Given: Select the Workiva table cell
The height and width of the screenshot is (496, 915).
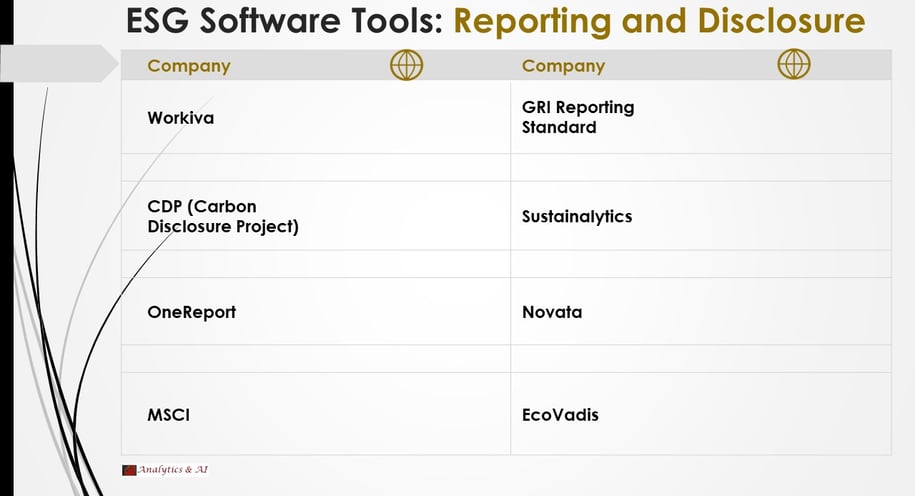Looking at the screenshot, I should point(316,117).
